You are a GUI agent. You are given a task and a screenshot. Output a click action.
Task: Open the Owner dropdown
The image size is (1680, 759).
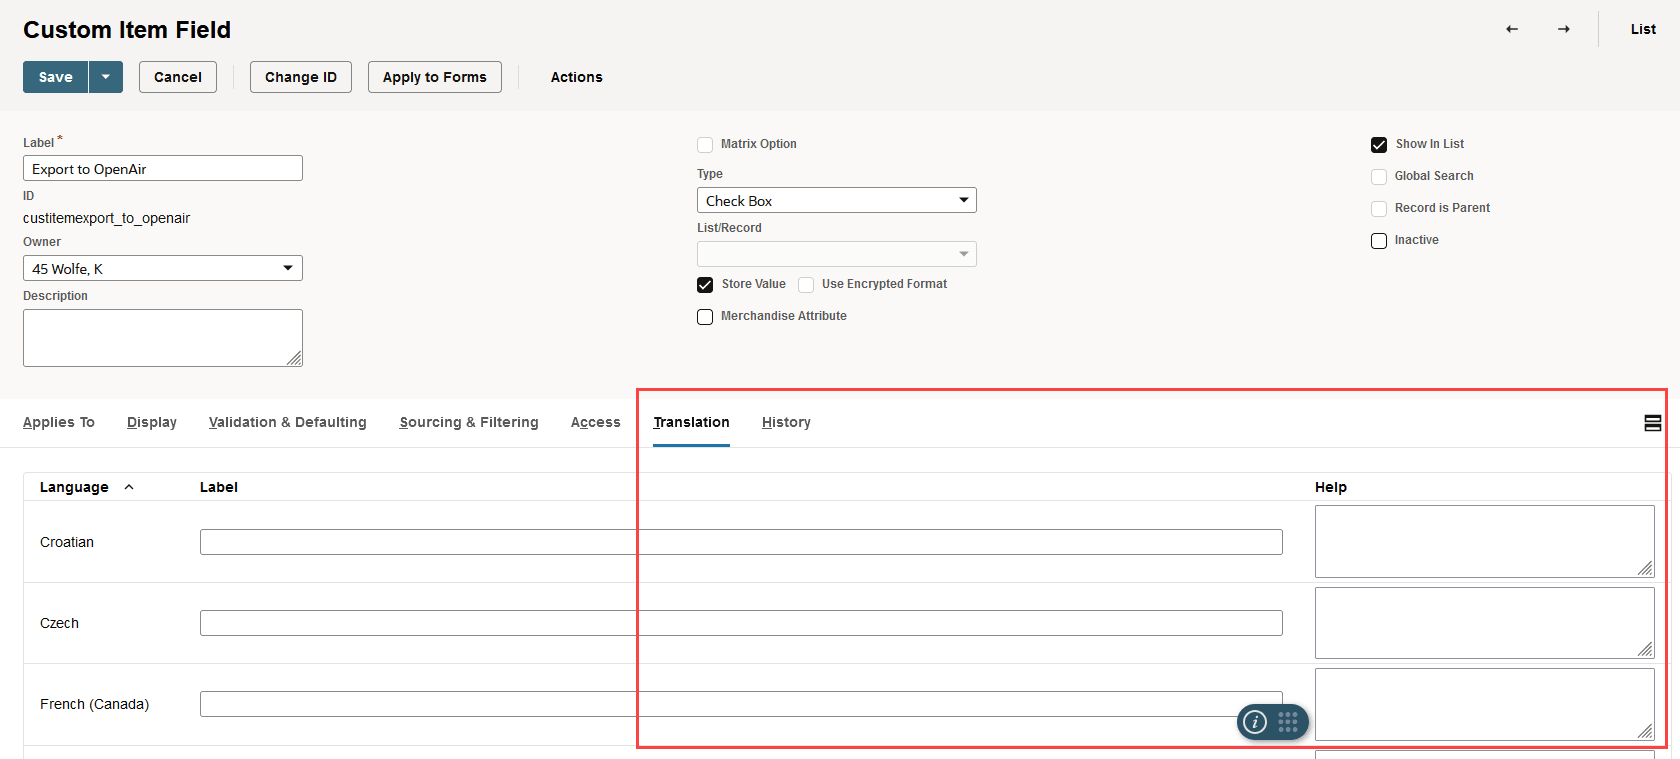click(x=163, y=268)
